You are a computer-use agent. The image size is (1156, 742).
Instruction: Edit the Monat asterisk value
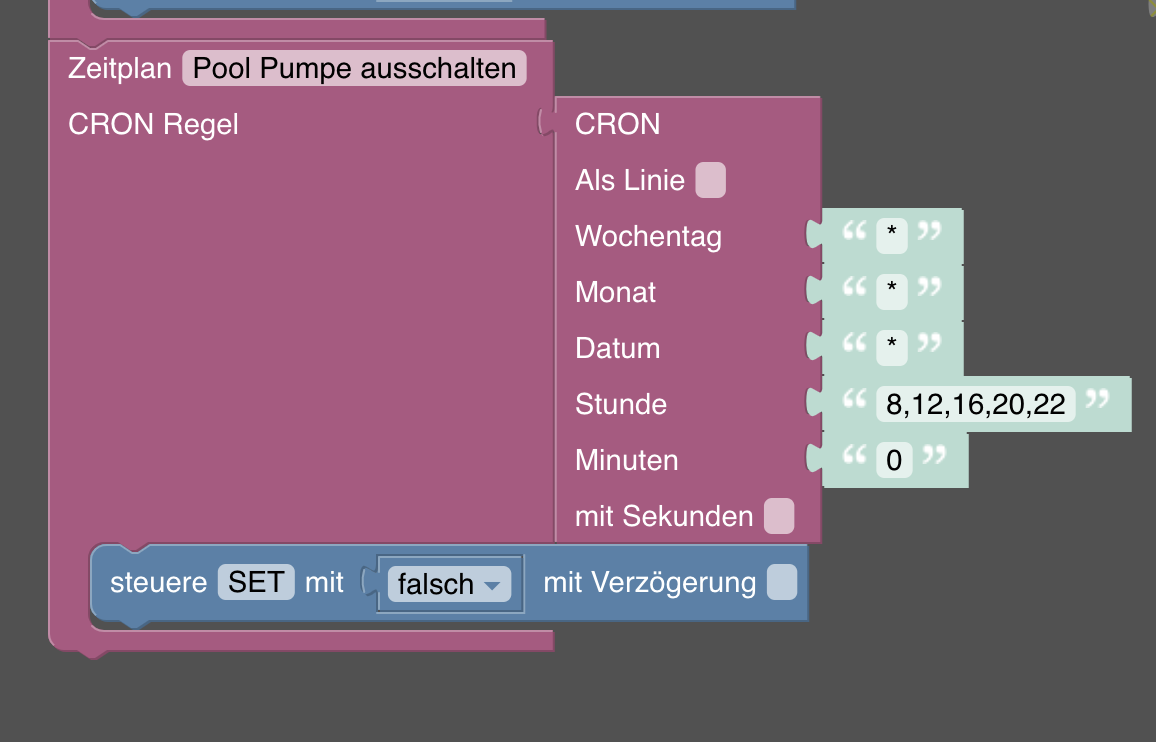coord(891,293)
